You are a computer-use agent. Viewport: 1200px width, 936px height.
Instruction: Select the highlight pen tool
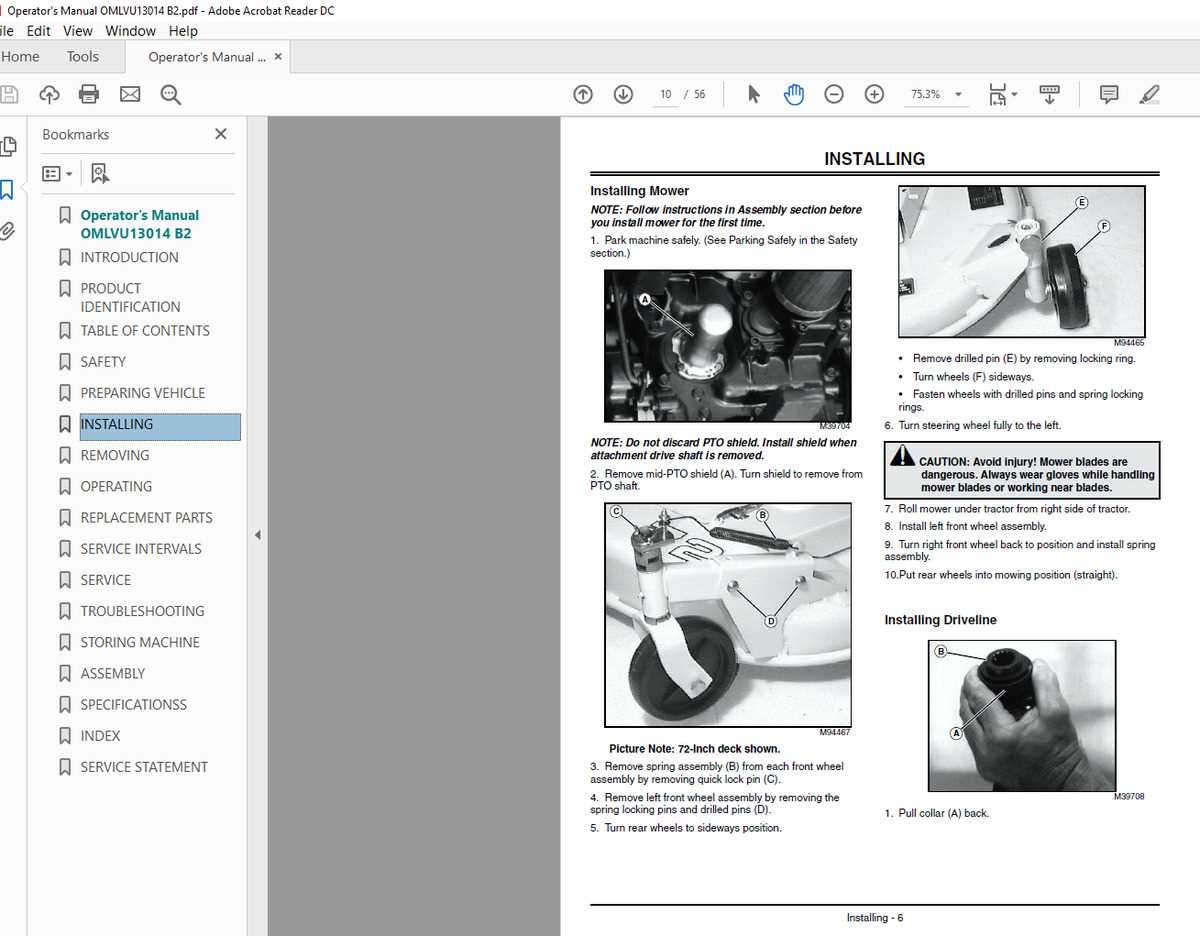[1149, 94]
